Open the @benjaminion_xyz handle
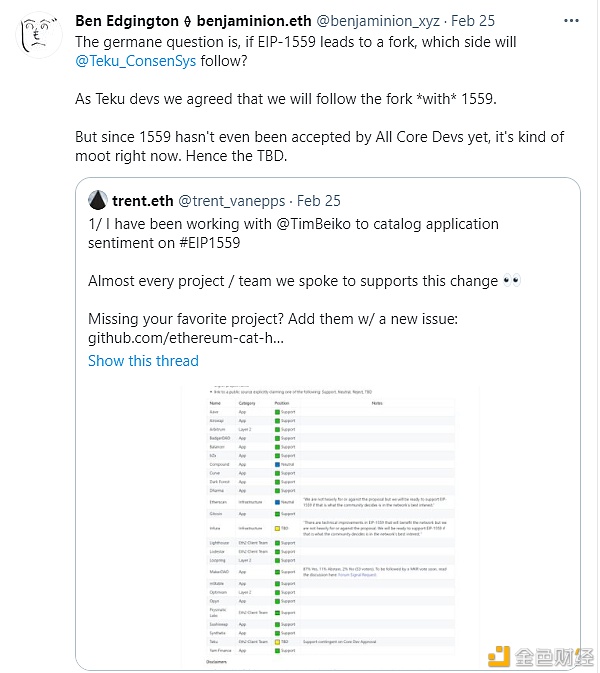 [x=378, y=21]
